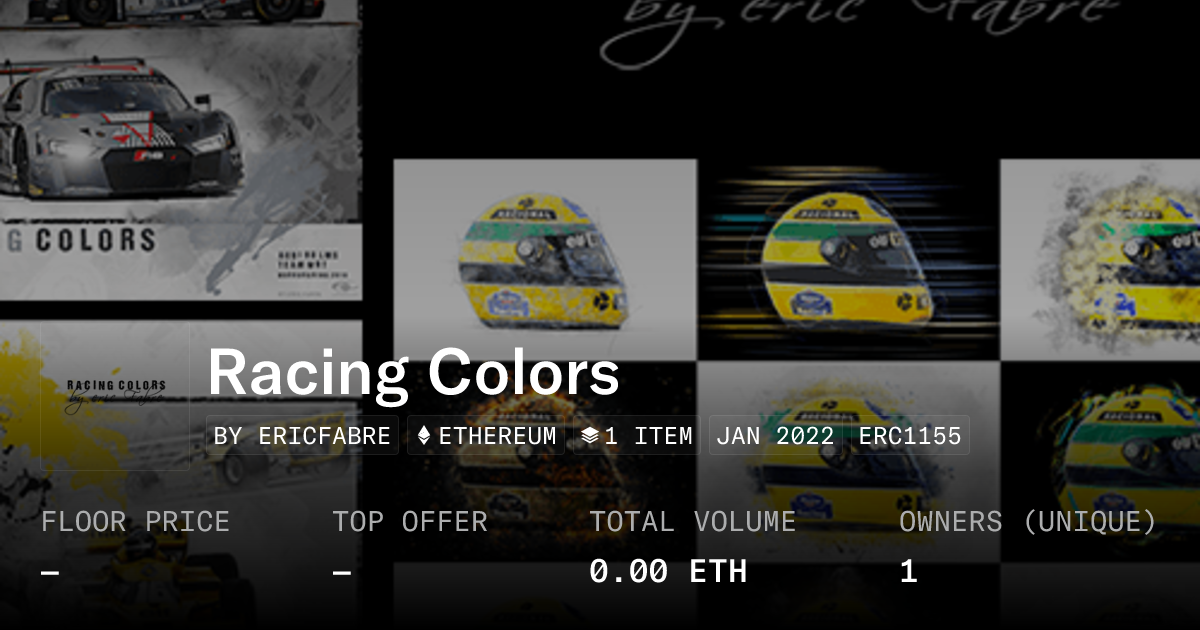Click the 1 ITEM badge
Screen dimensions: 1200x630
[x=636, y=436]
